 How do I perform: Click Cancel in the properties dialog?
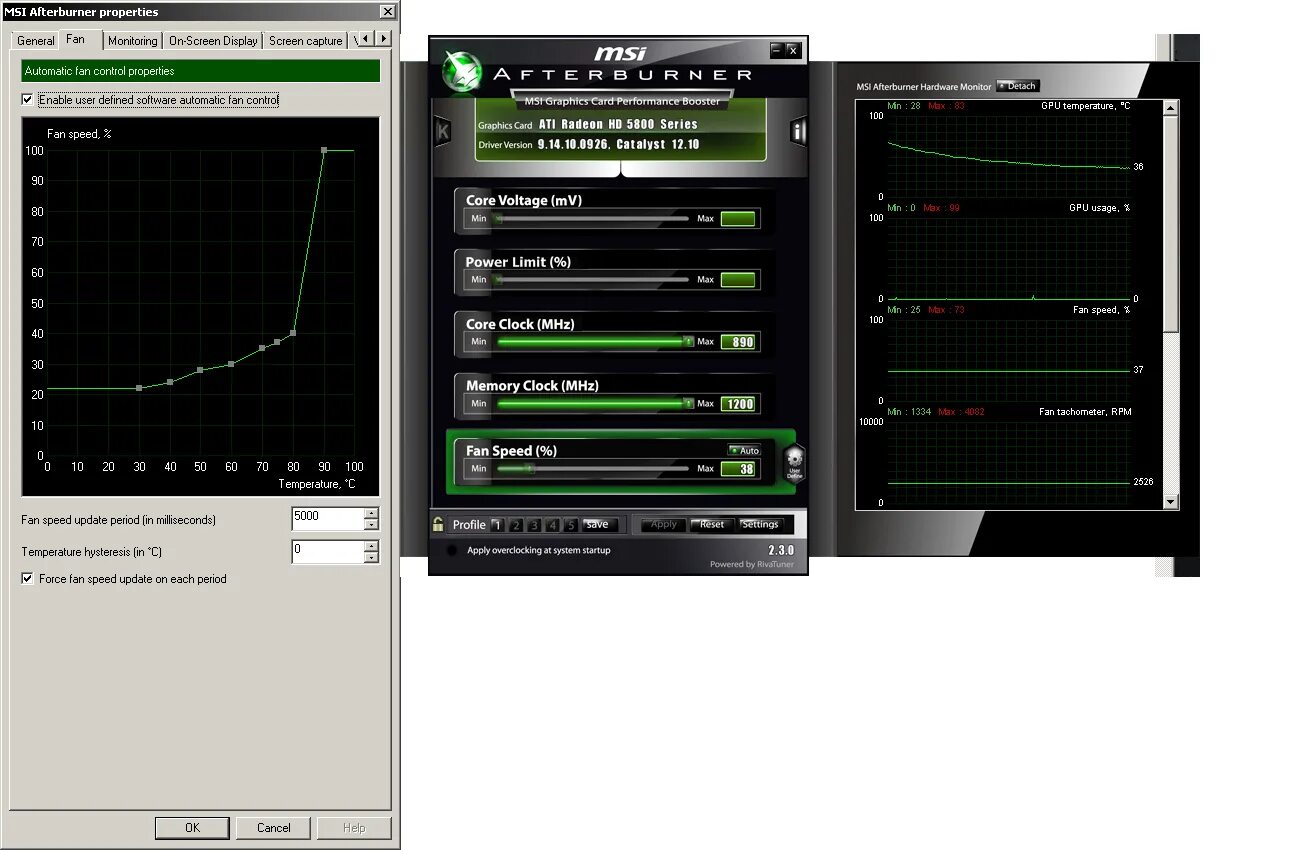point(273,827)
